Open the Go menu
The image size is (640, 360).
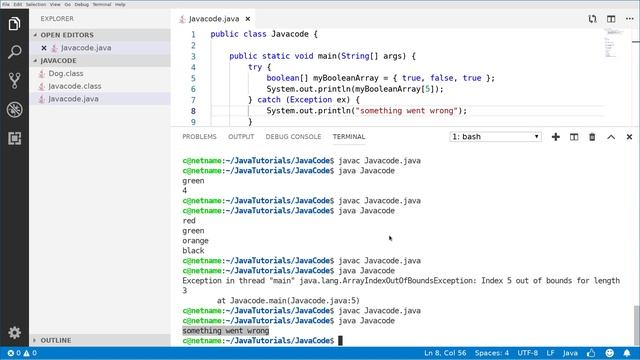(x=67, y=4)
